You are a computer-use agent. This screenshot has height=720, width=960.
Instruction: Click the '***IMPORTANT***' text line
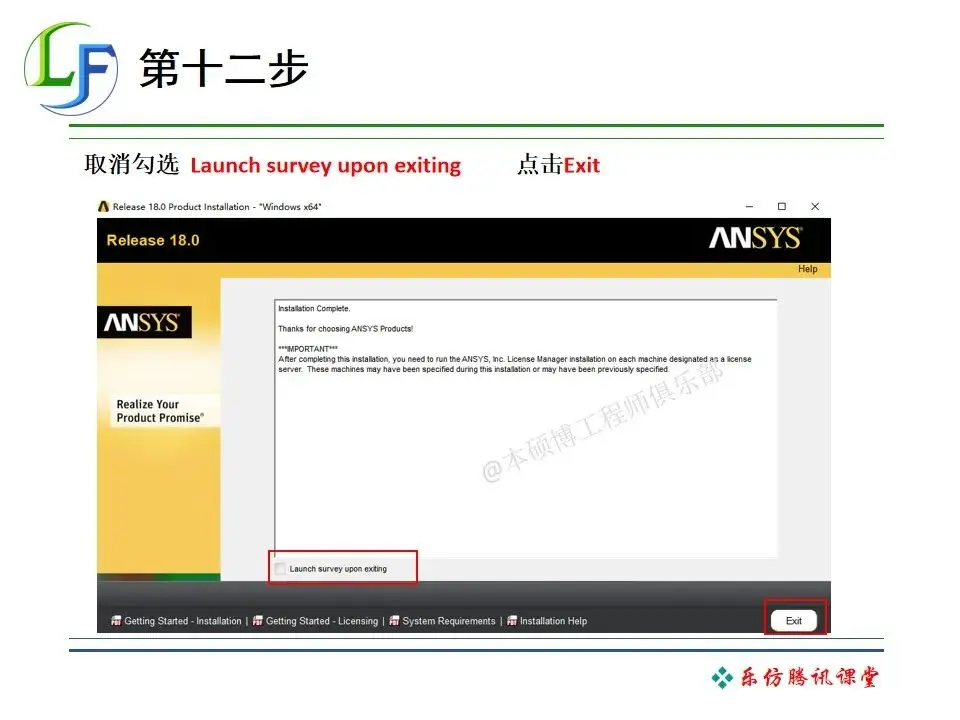point(308,349)
